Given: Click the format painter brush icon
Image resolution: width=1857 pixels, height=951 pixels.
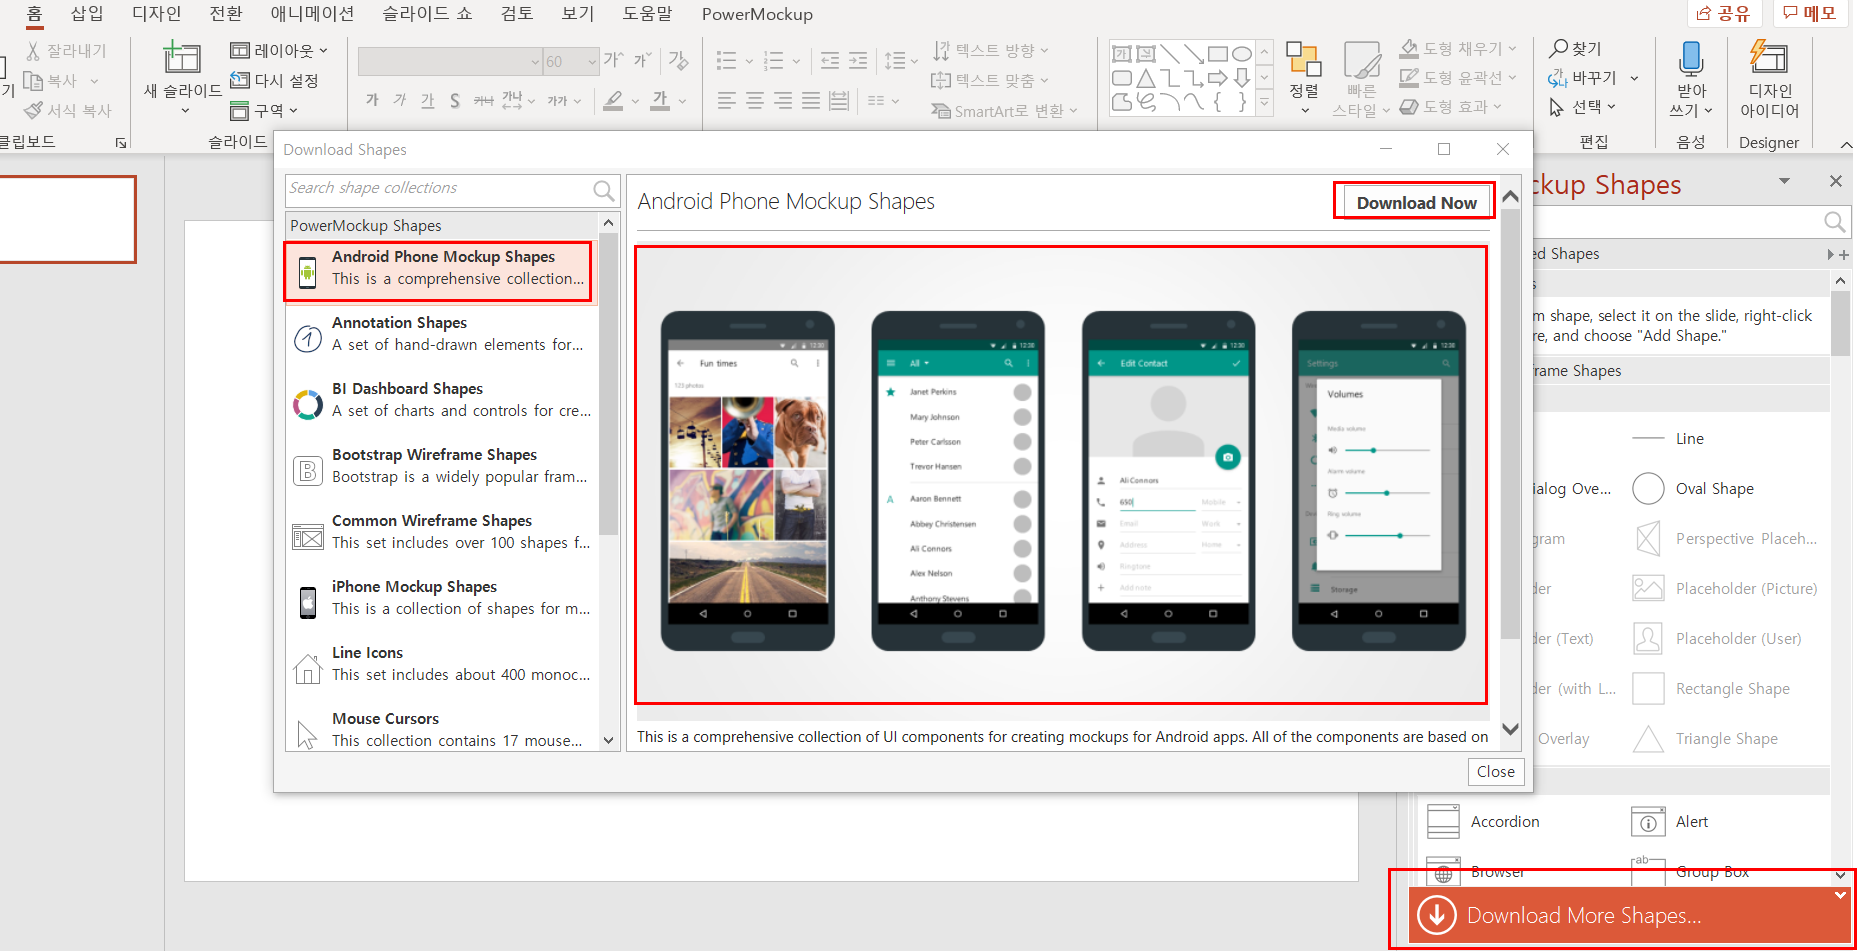Looking at the screenshot, I should (34, 110).
